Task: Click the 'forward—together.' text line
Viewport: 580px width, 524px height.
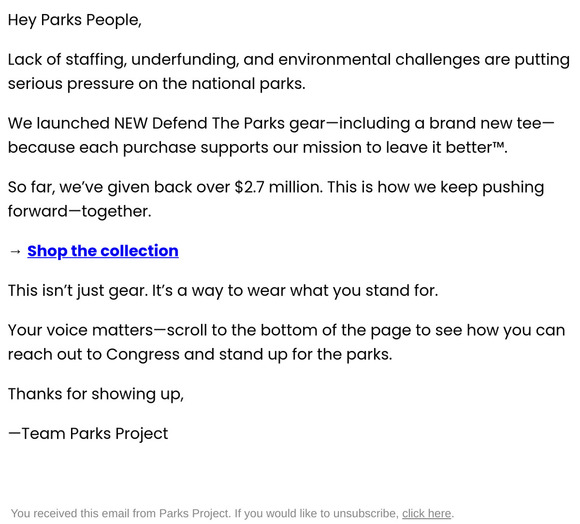Action: click(x=80, y=212)
